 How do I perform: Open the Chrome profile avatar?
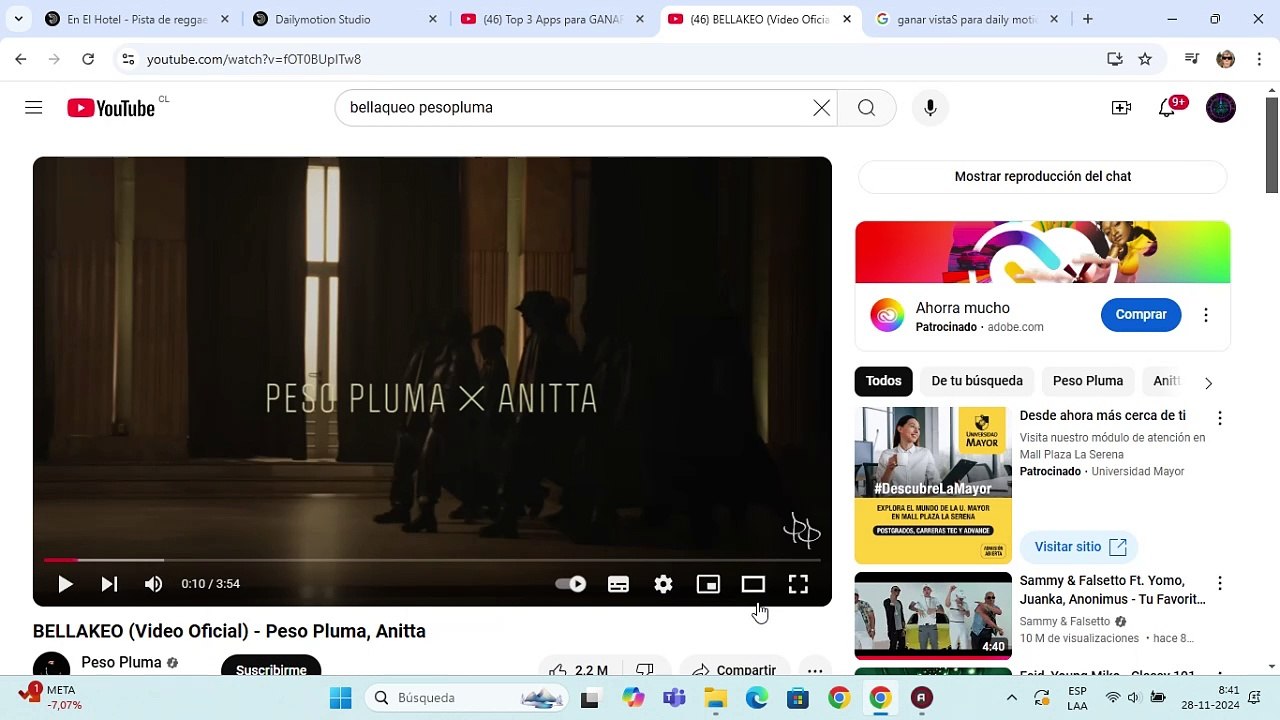(1226, 59)
